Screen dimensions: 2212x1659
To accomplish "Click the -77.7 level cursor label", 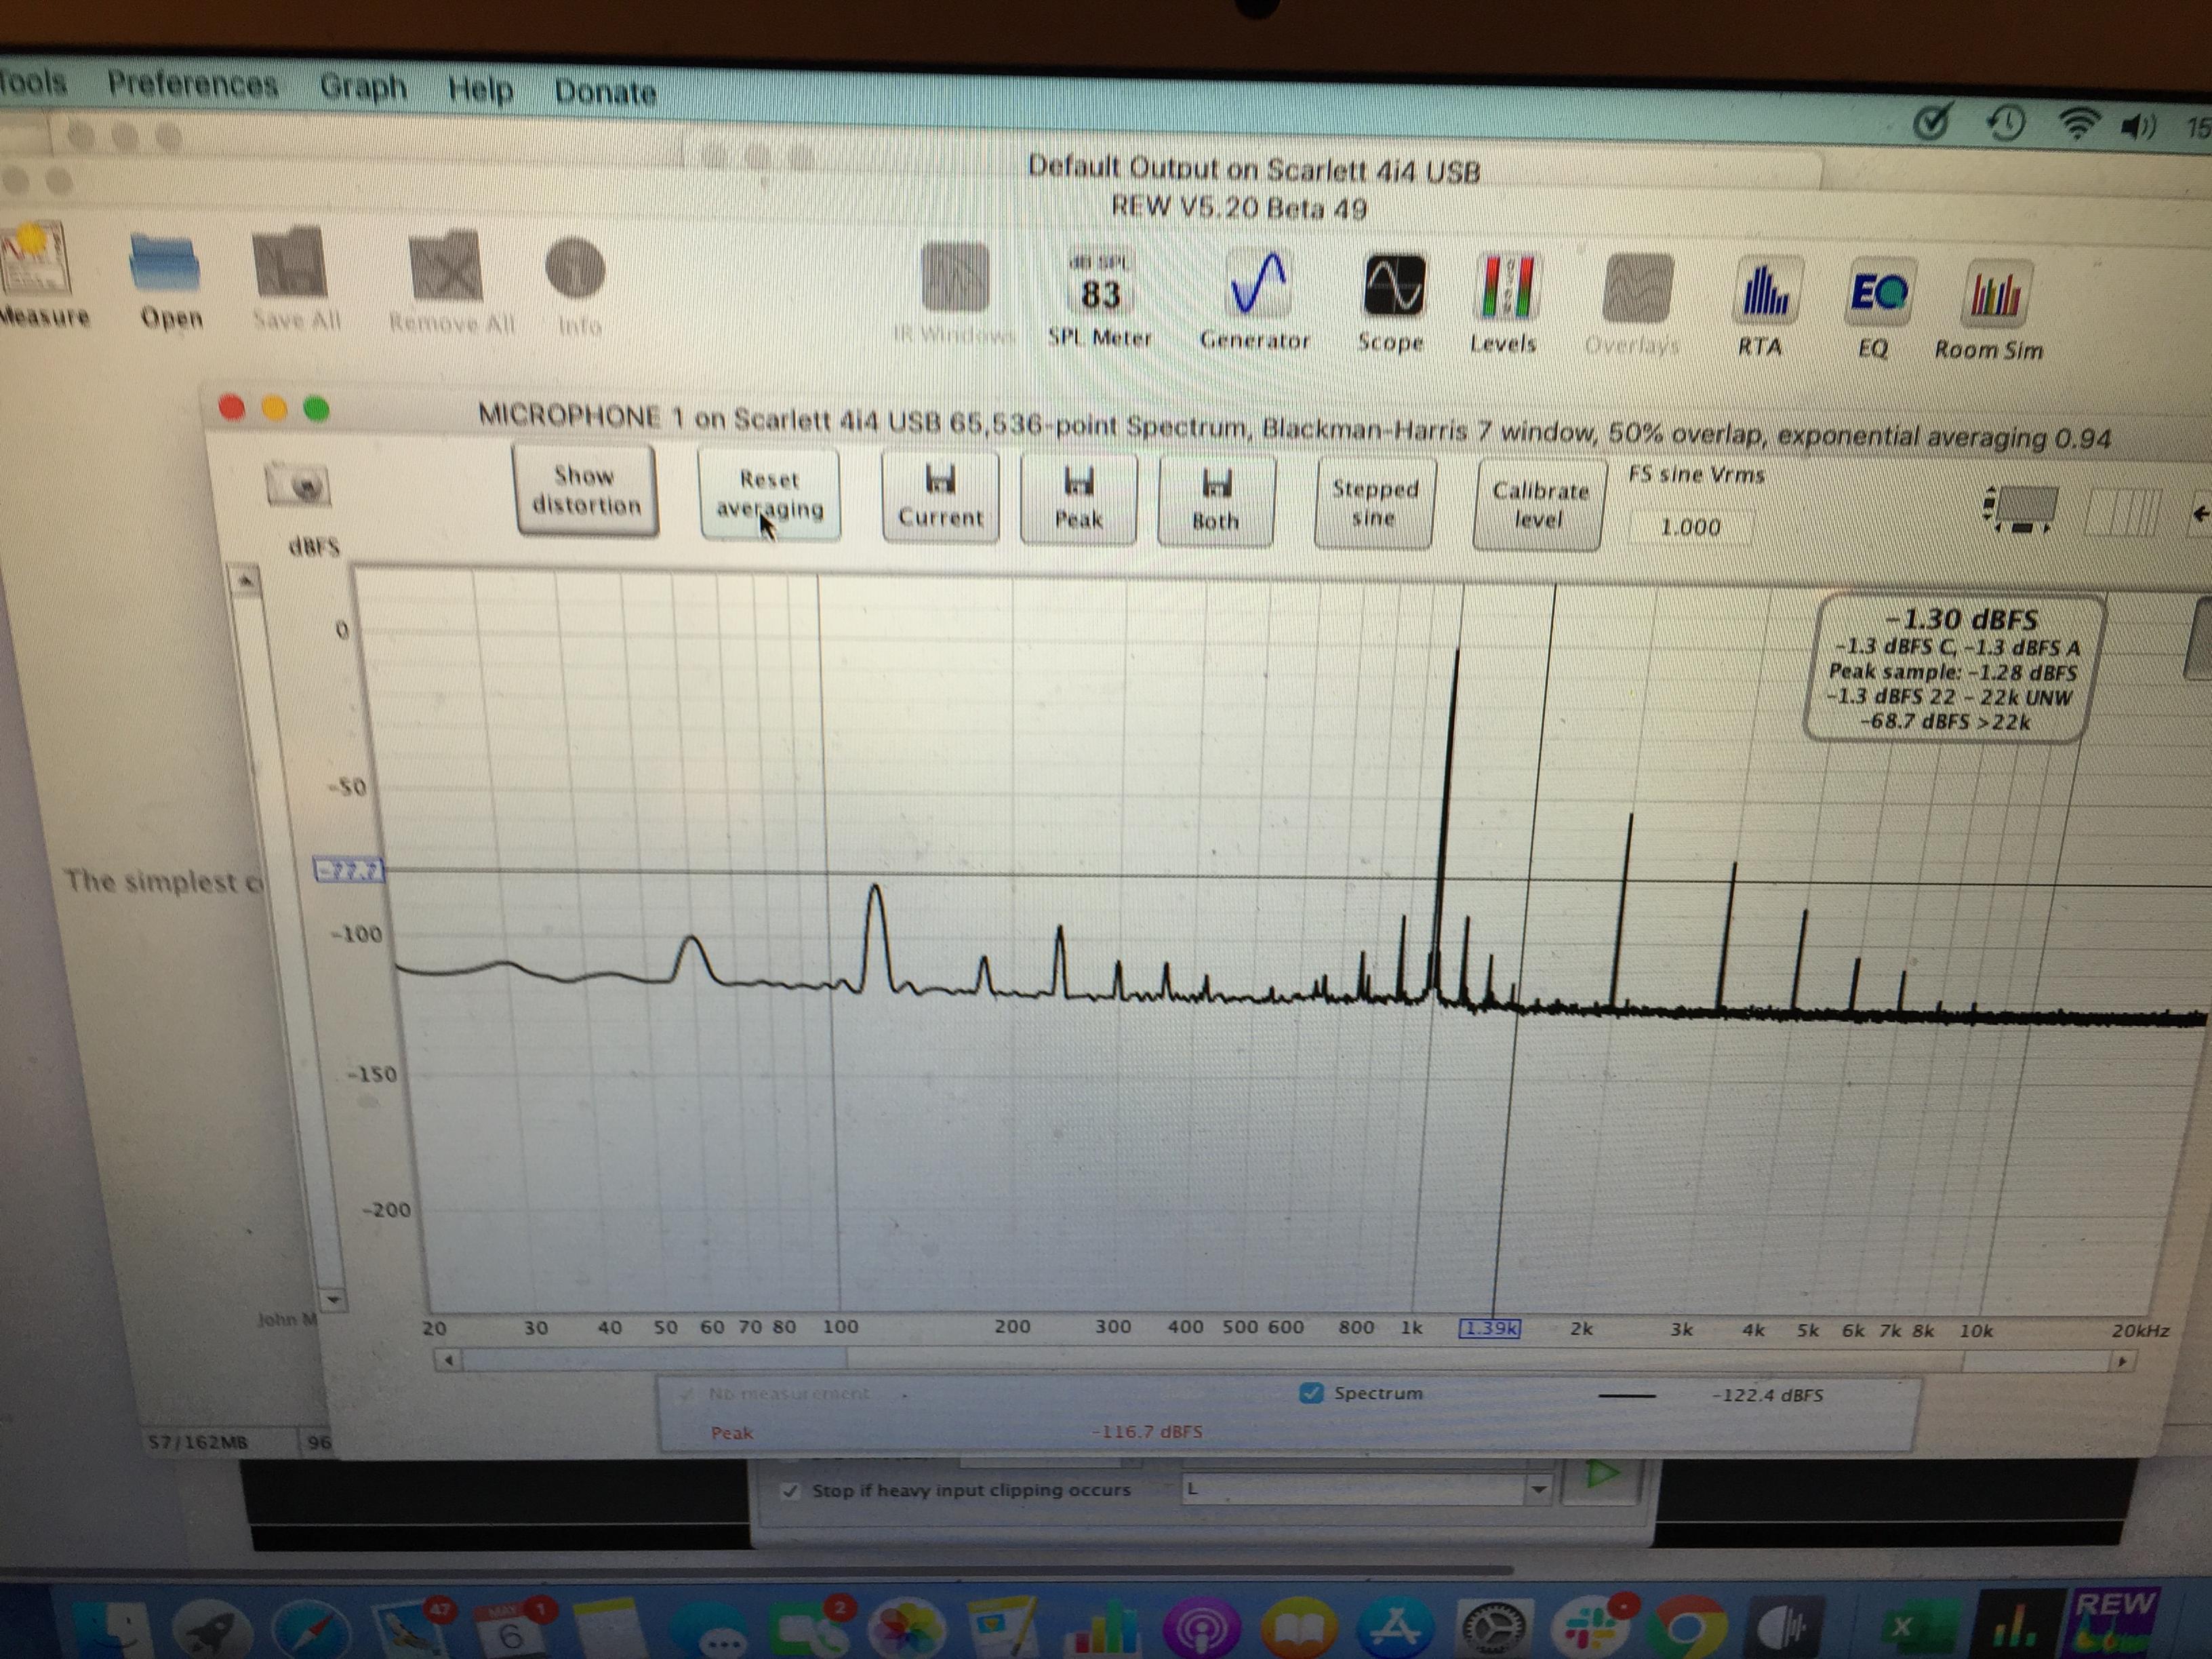I will pyautogui.click(x=349, y=870).
